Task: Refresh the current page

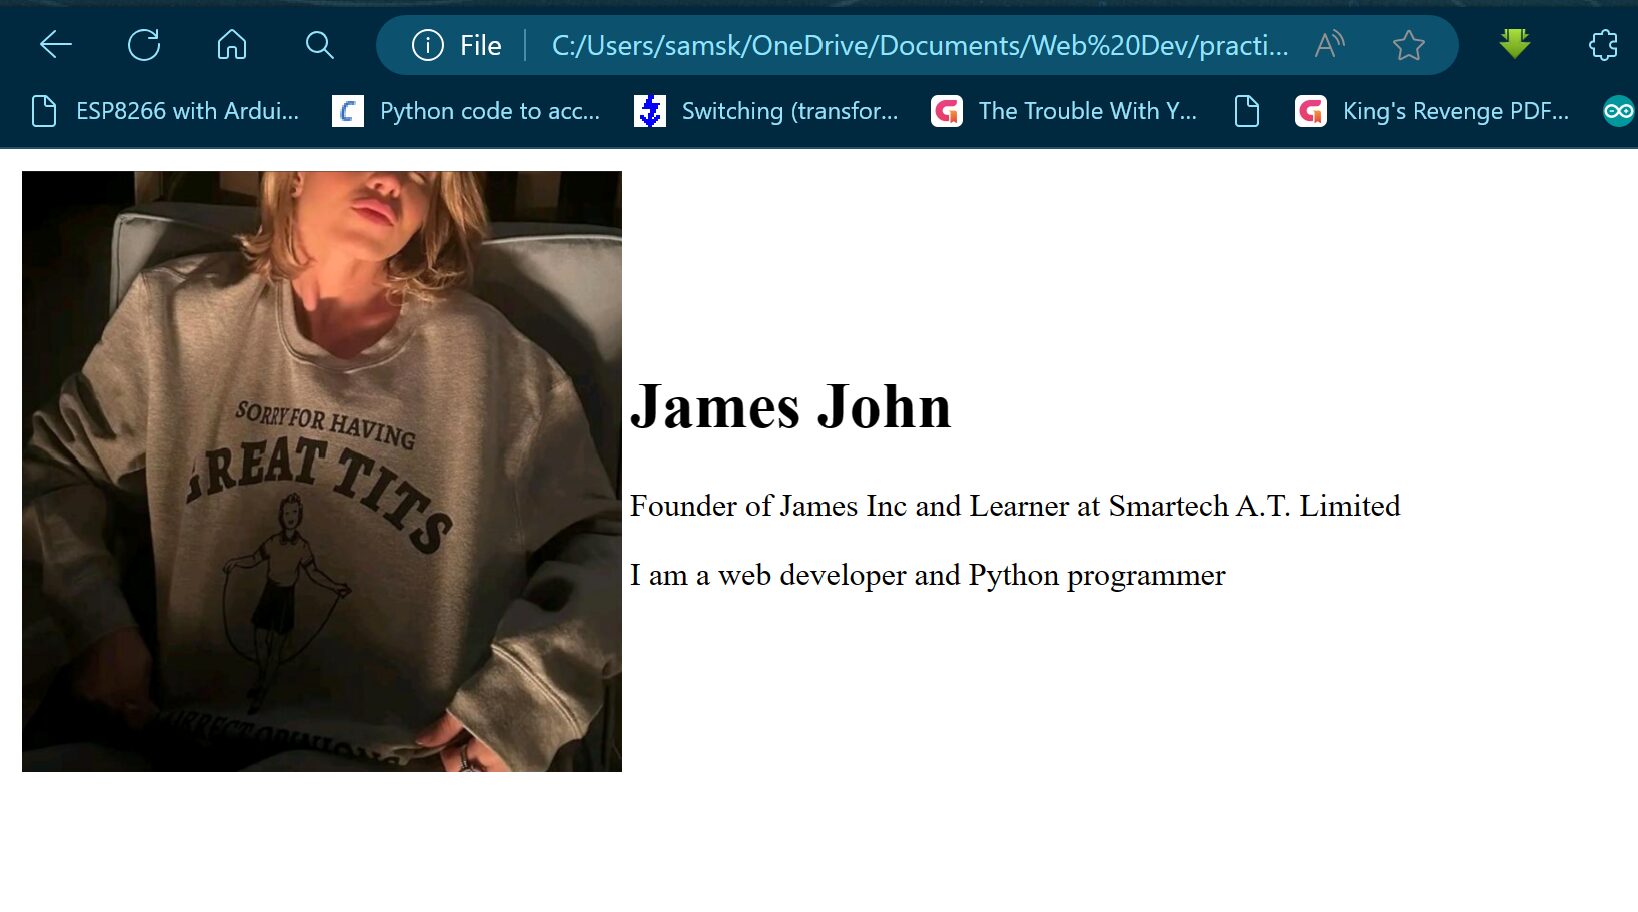Action: click(x=145, y=44)
